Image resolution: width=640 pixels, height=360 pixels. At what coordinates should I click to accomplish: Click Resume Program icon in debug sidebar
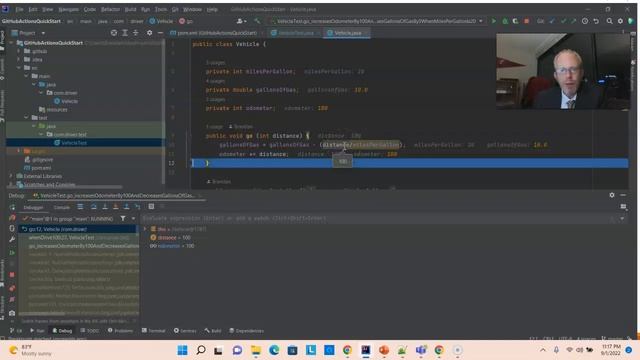click(x=12, y=253)
